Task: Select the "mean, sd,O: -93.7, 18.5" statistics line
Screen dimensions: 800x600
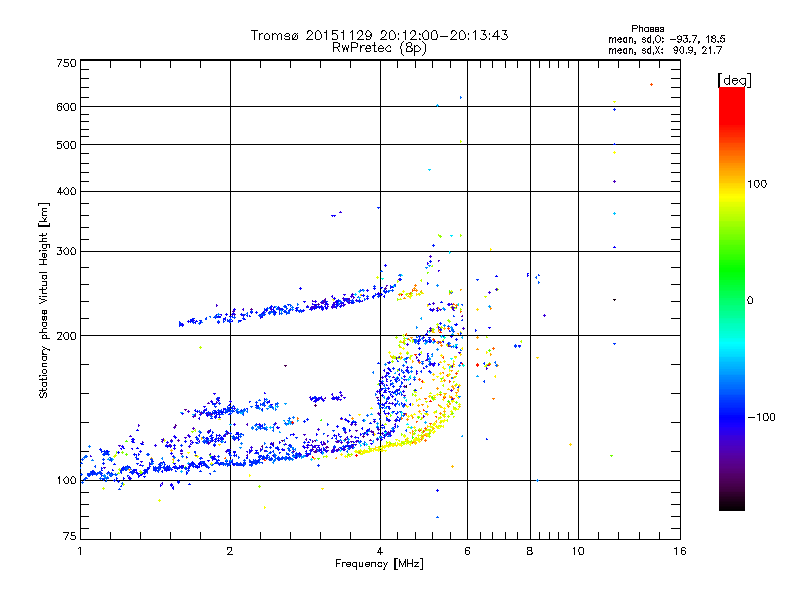Action: 666,39
